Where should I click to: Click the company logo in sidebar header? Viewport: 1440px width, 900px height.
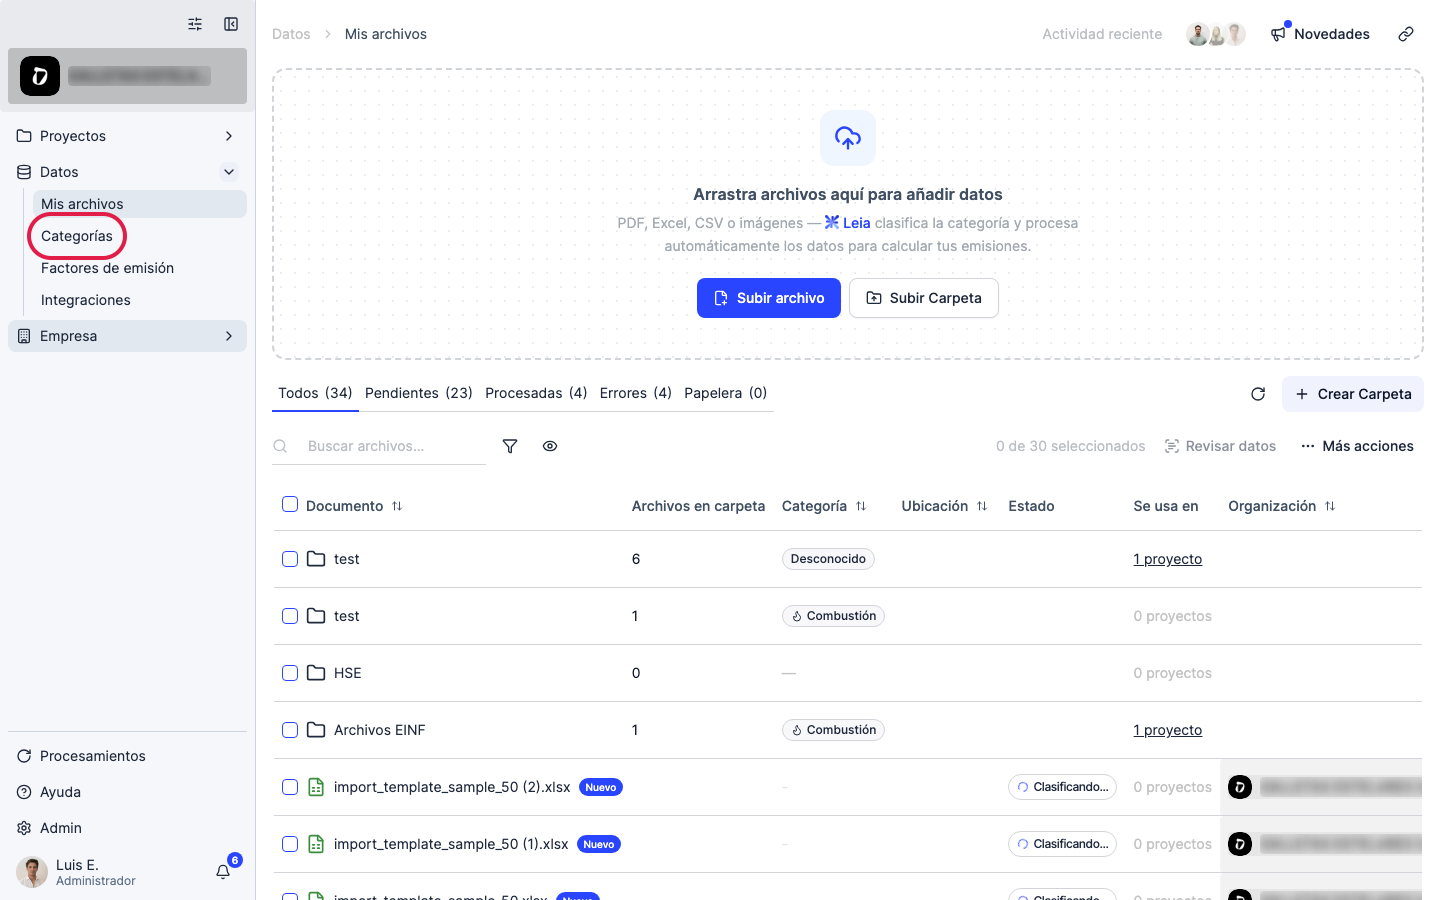[40, 76]
